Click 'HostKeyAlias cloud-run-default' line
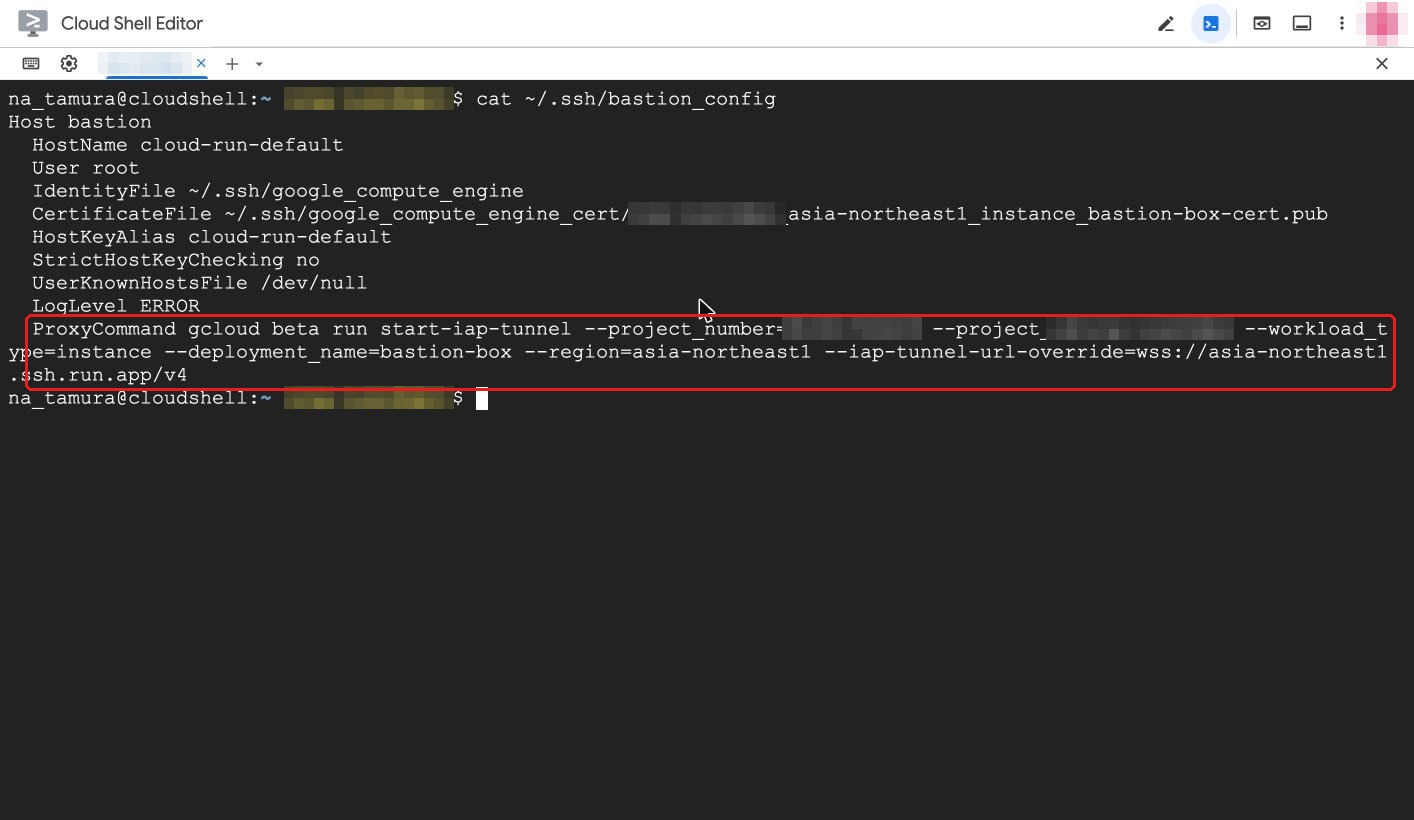The width and height of the screenshot is (1414, 820). pos(212,237)
